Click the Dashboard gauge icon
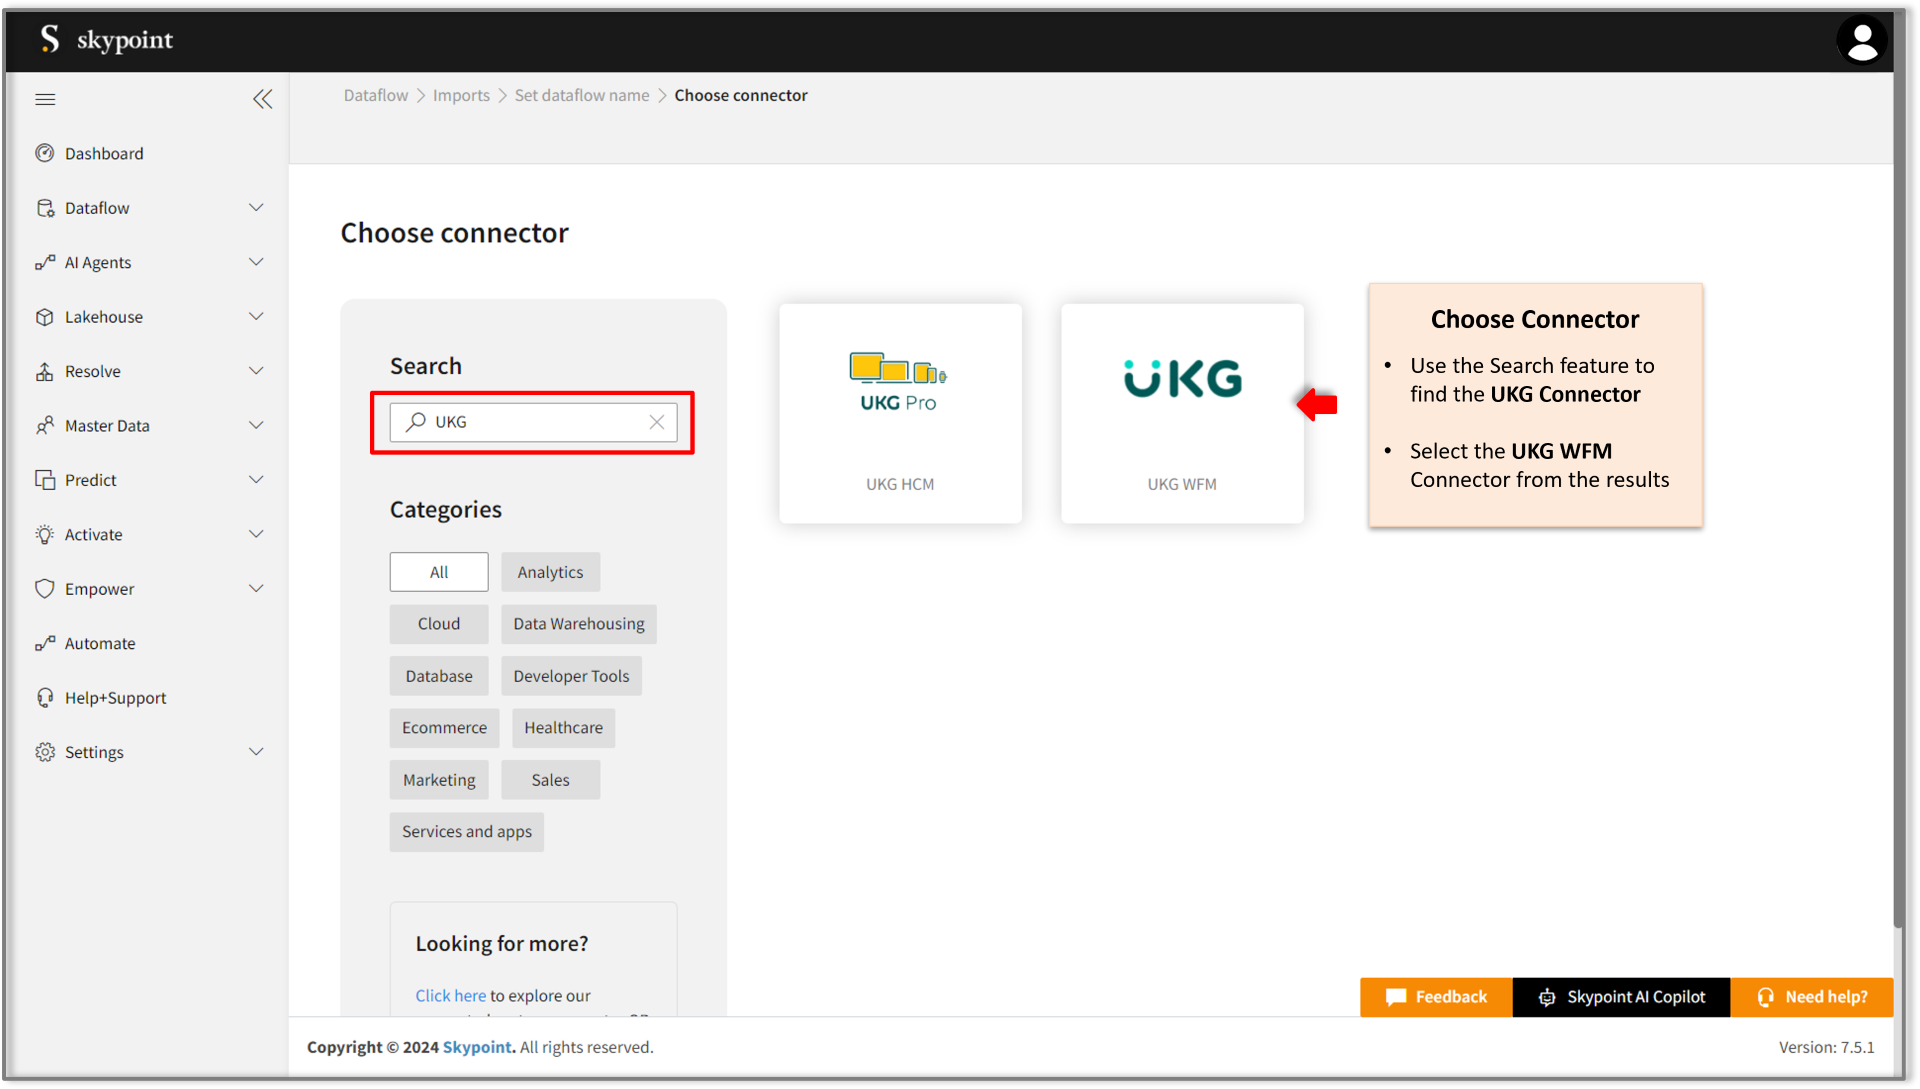 (45, 153)
